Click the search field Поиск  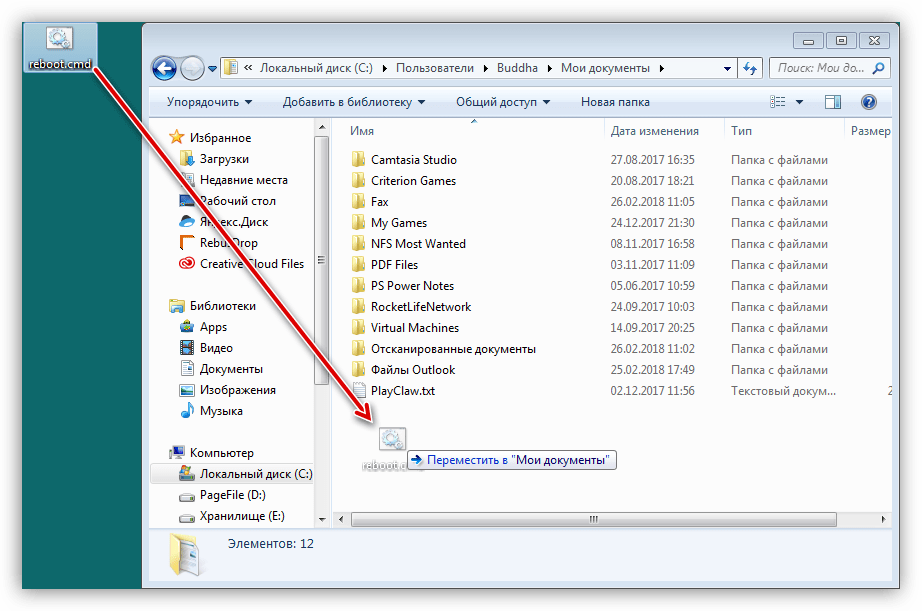click(820, 68)
